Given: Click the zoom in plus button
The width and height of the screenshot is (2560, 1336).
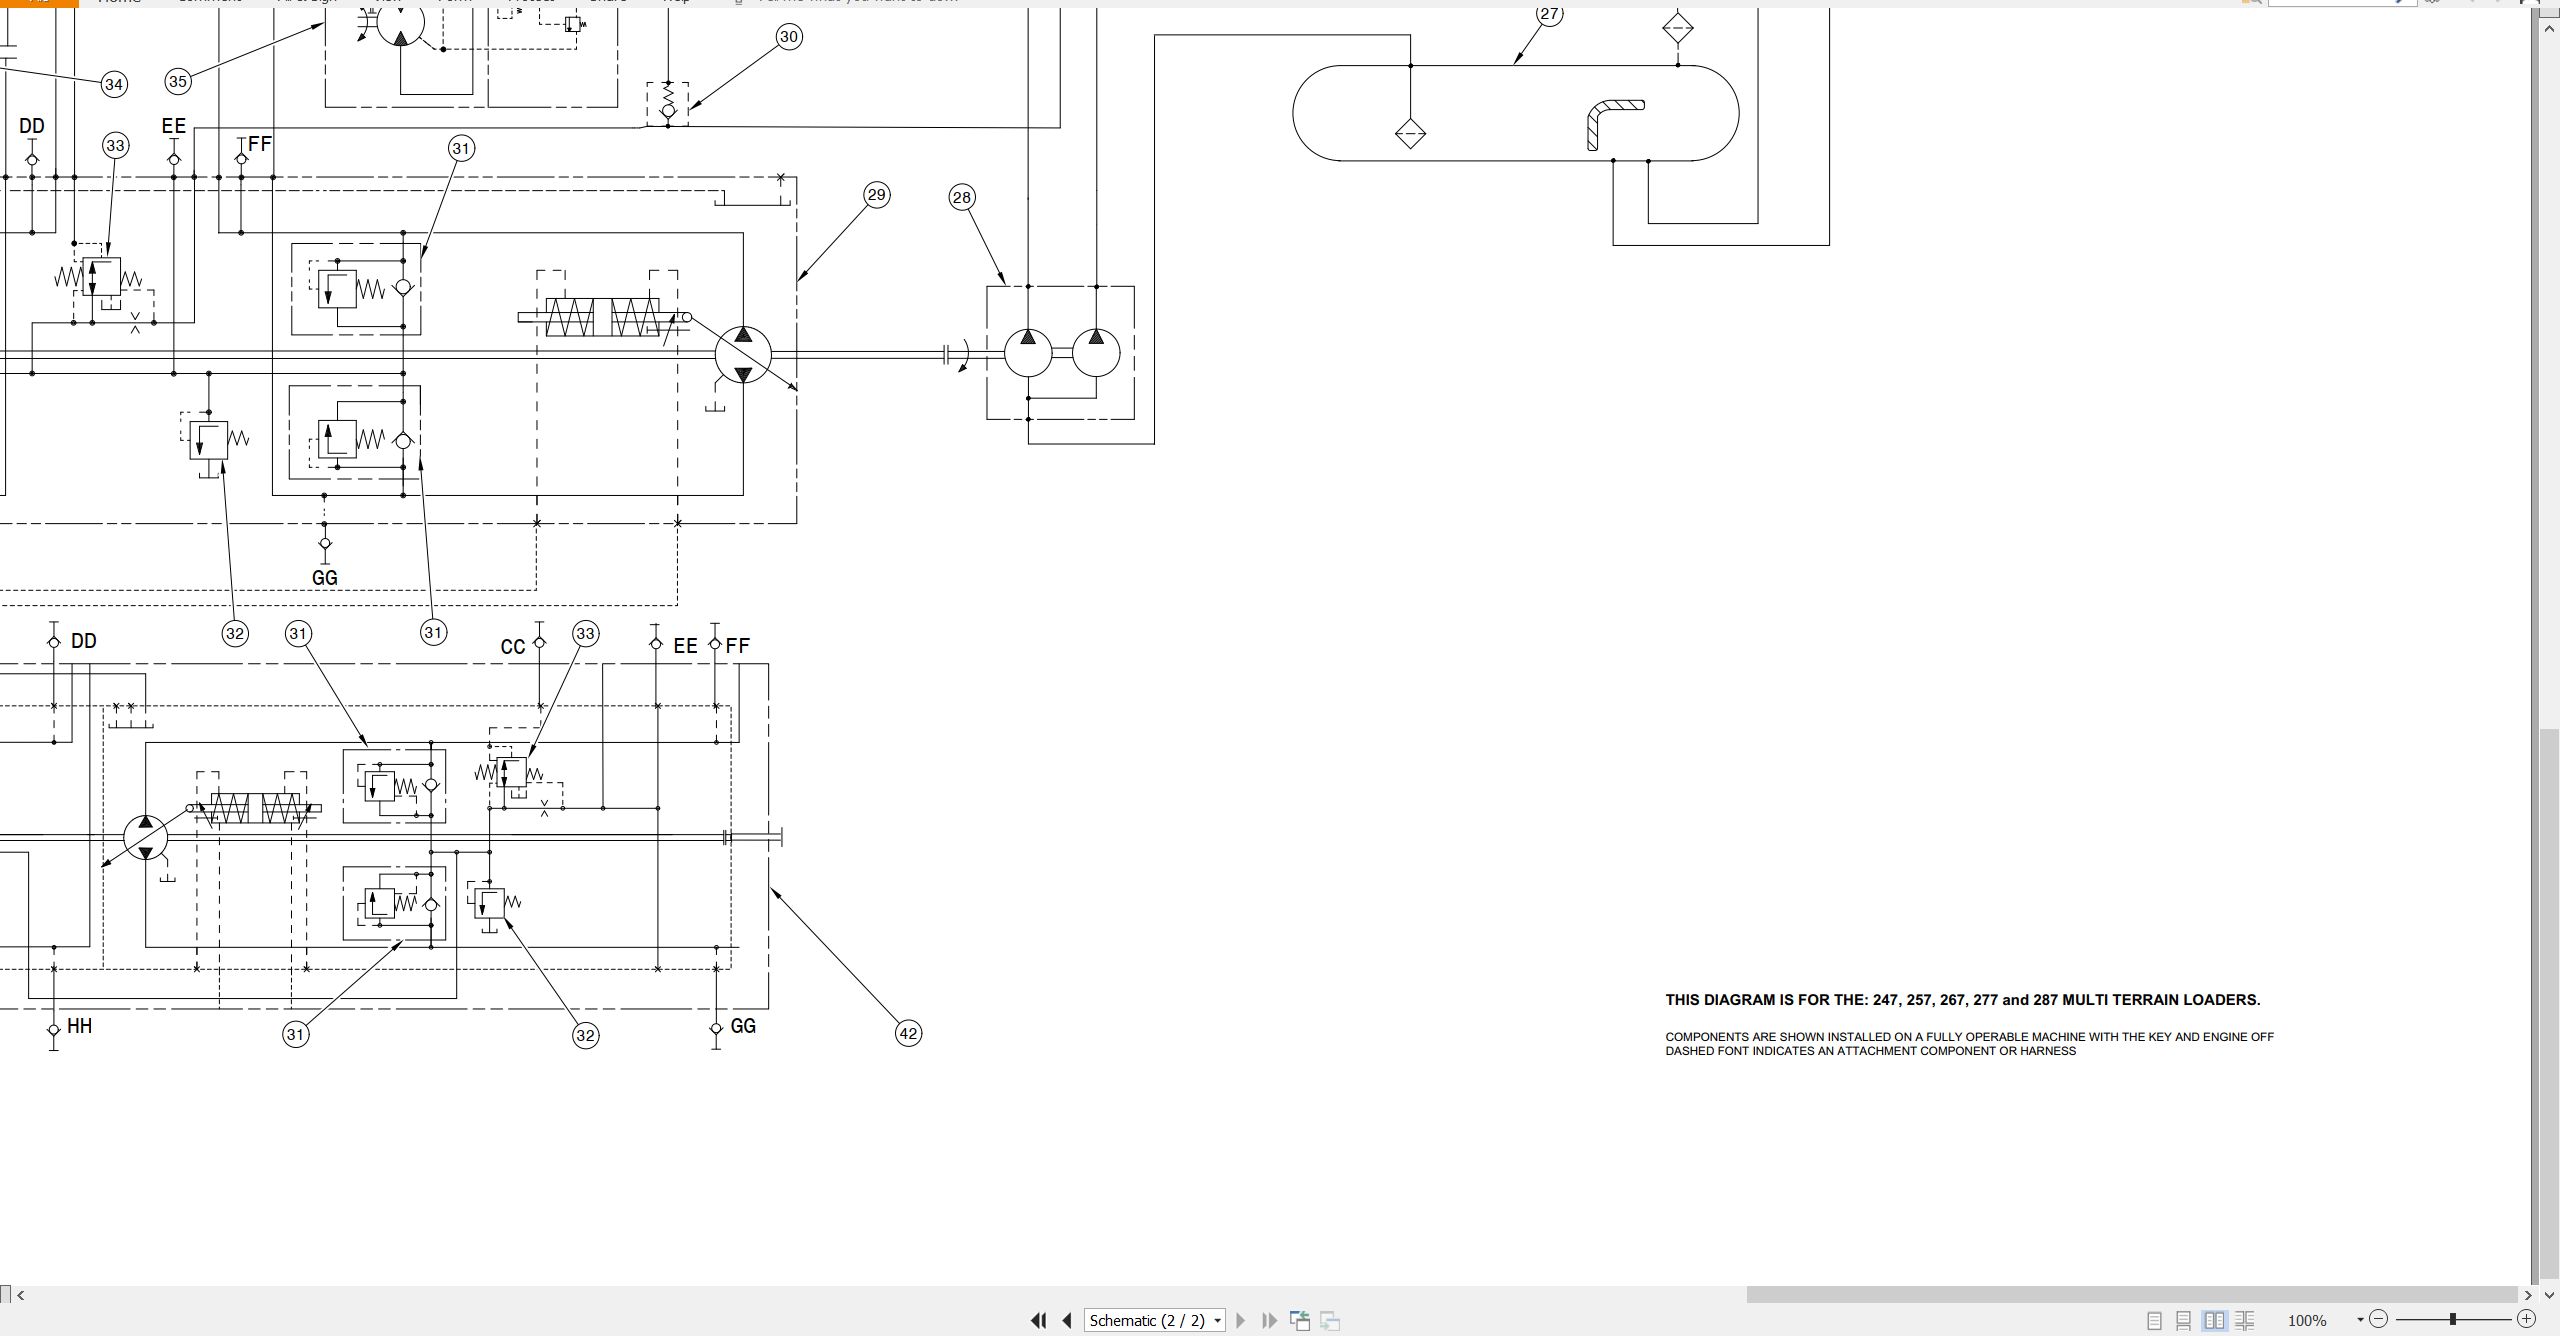Looking at the screenshot, I should pyautogui.click(x=2526, y=1319).
